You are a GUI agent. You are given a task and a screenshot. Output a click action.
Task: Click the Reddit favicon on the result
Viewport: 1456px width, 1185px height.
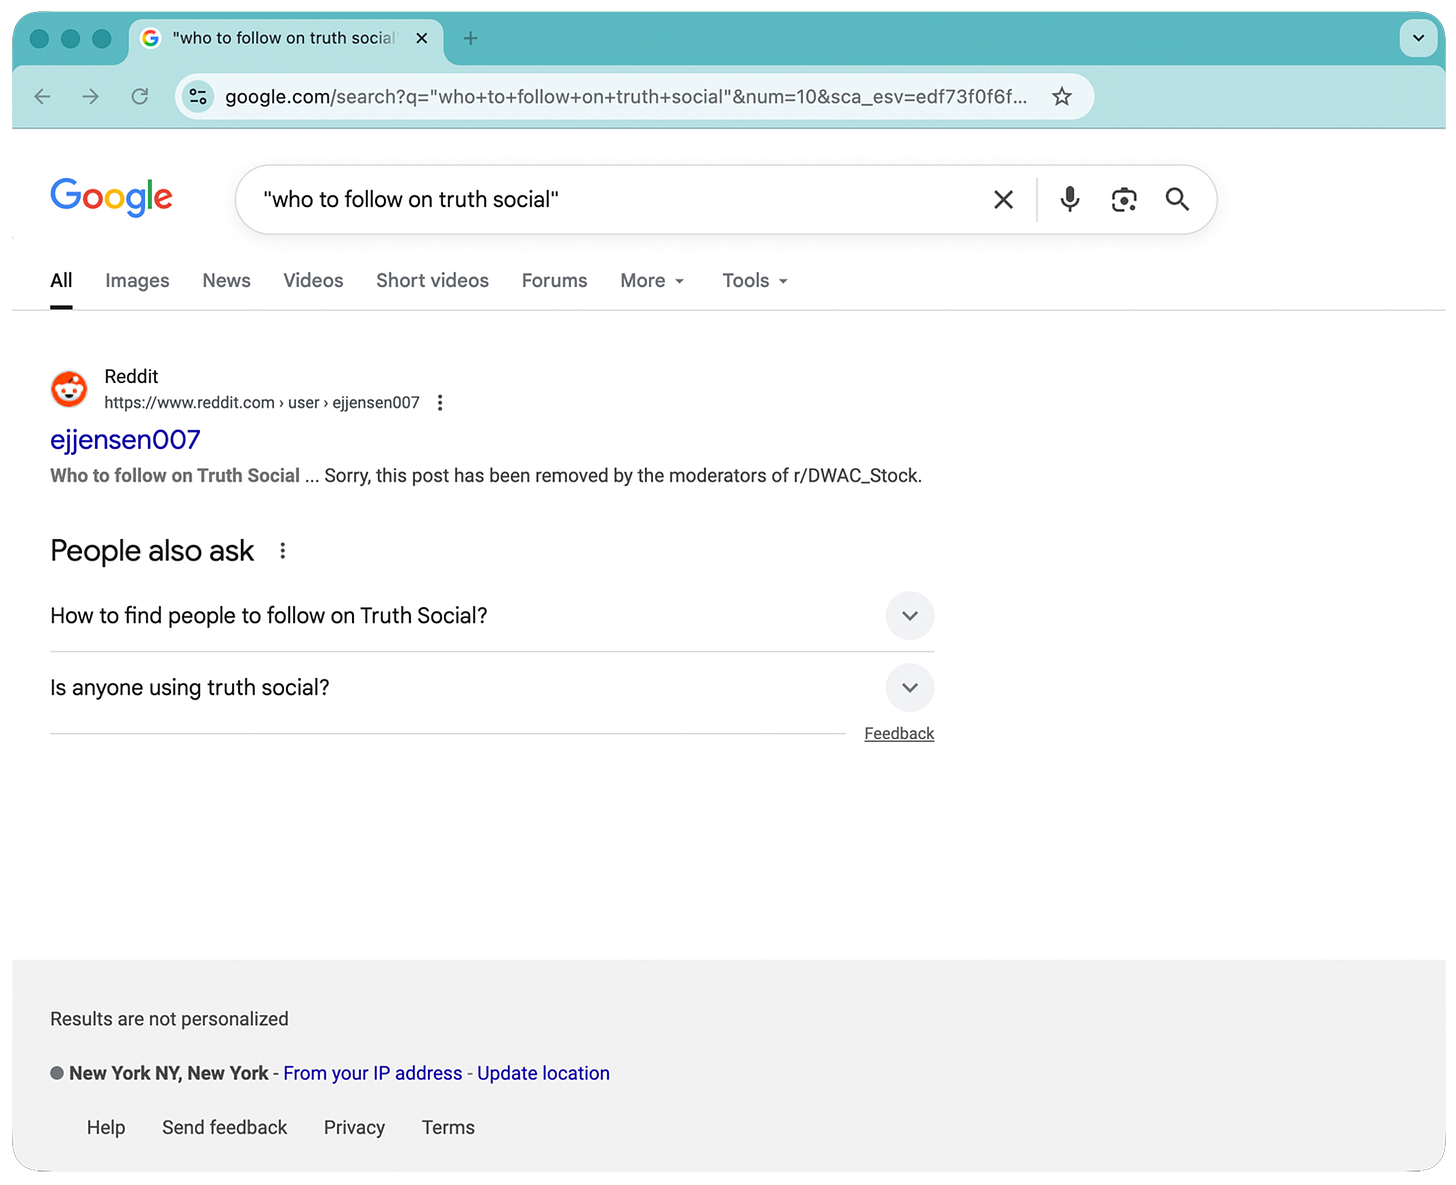coord(69,389)
